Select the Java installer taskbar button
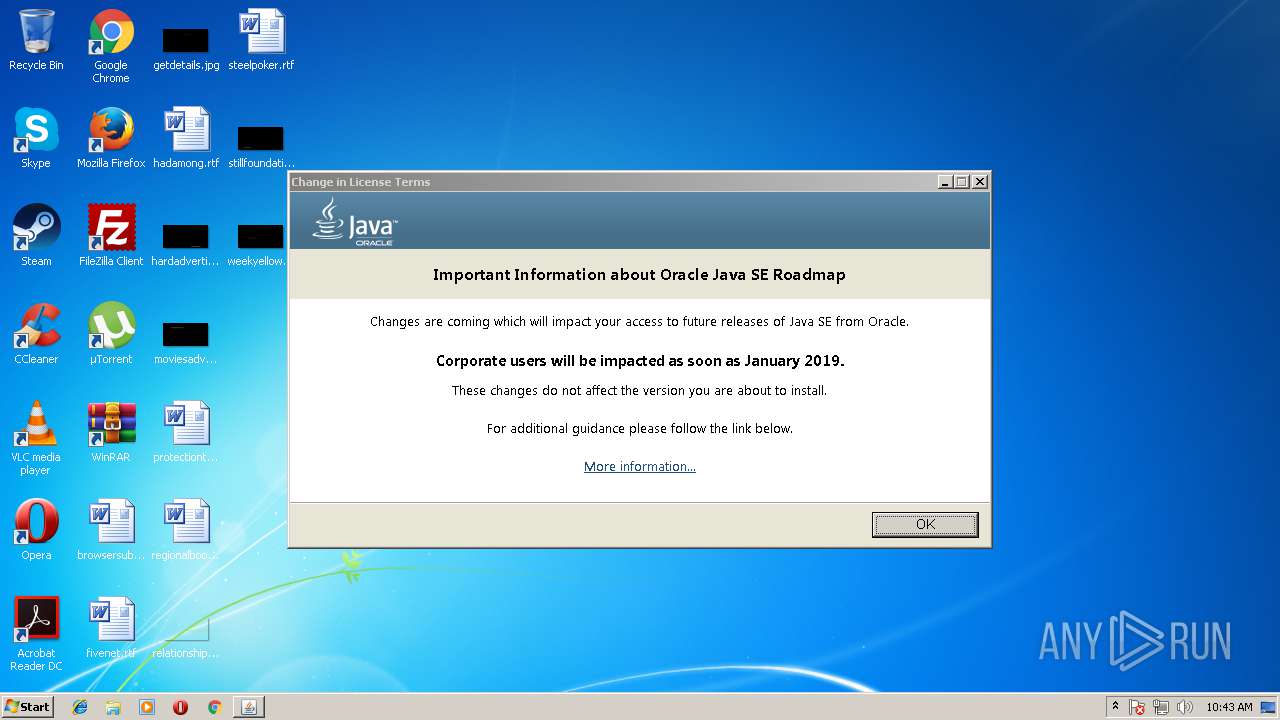 point(249,707)
